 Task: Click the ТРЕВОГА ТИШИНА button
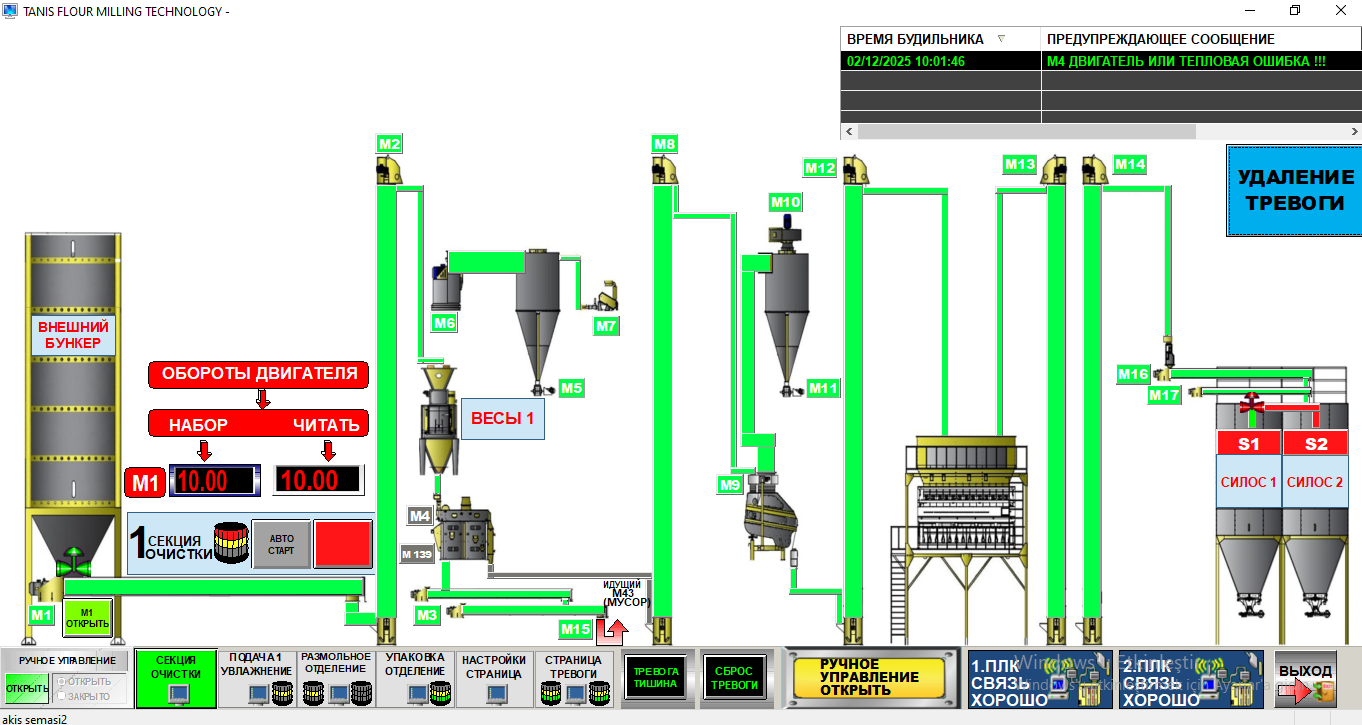657,678
